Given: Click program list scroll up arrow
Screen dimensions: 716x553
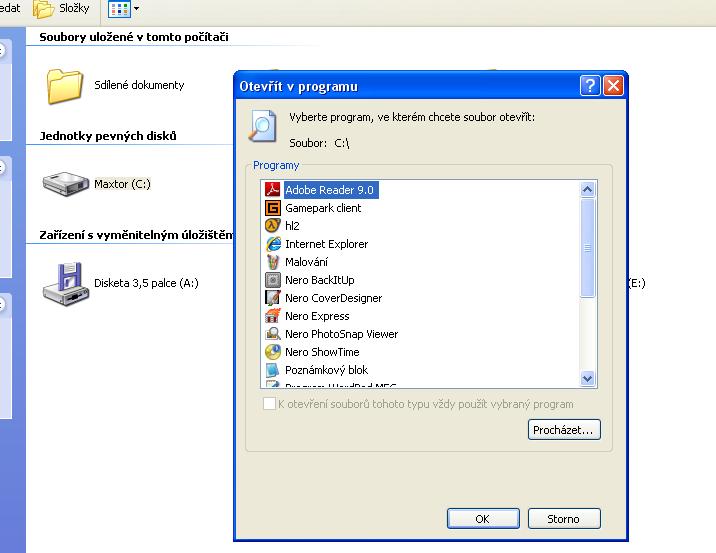Looking at the screenshot, I should click(x=587, y=189).
